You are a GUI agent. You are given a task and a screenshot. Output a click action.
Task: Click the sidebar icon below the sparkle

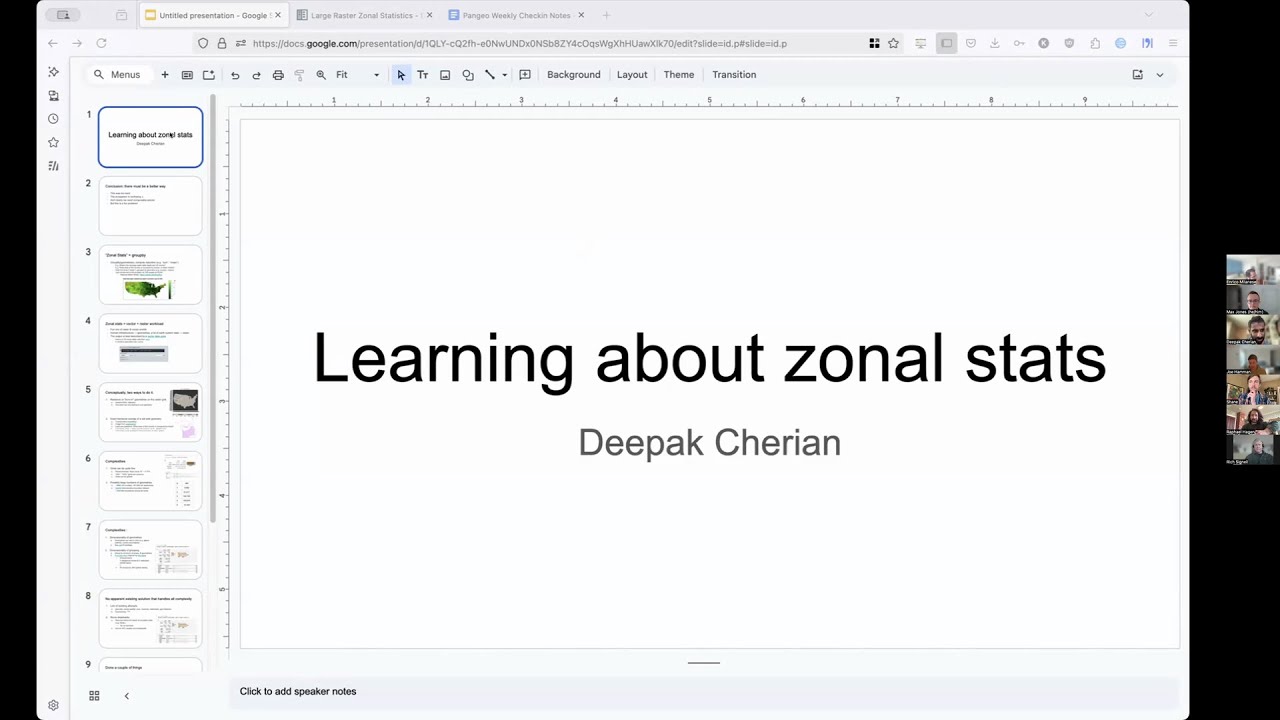53,96
